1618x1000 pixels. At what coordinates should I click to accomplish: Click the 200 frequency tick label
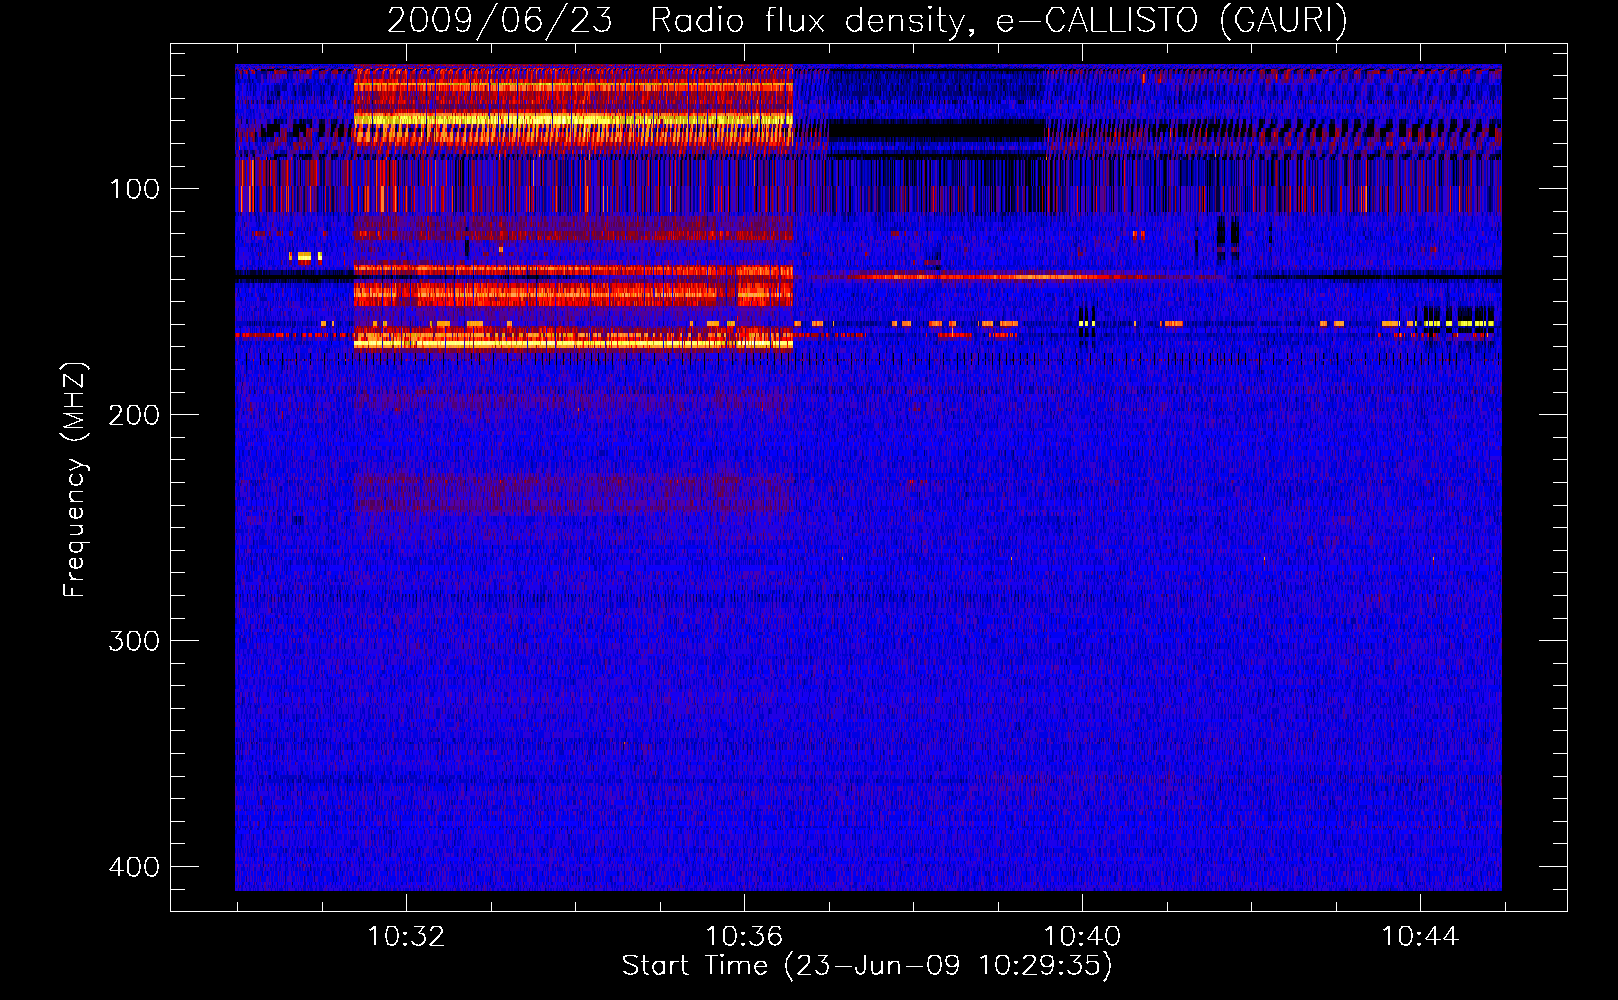click(134, 415)
